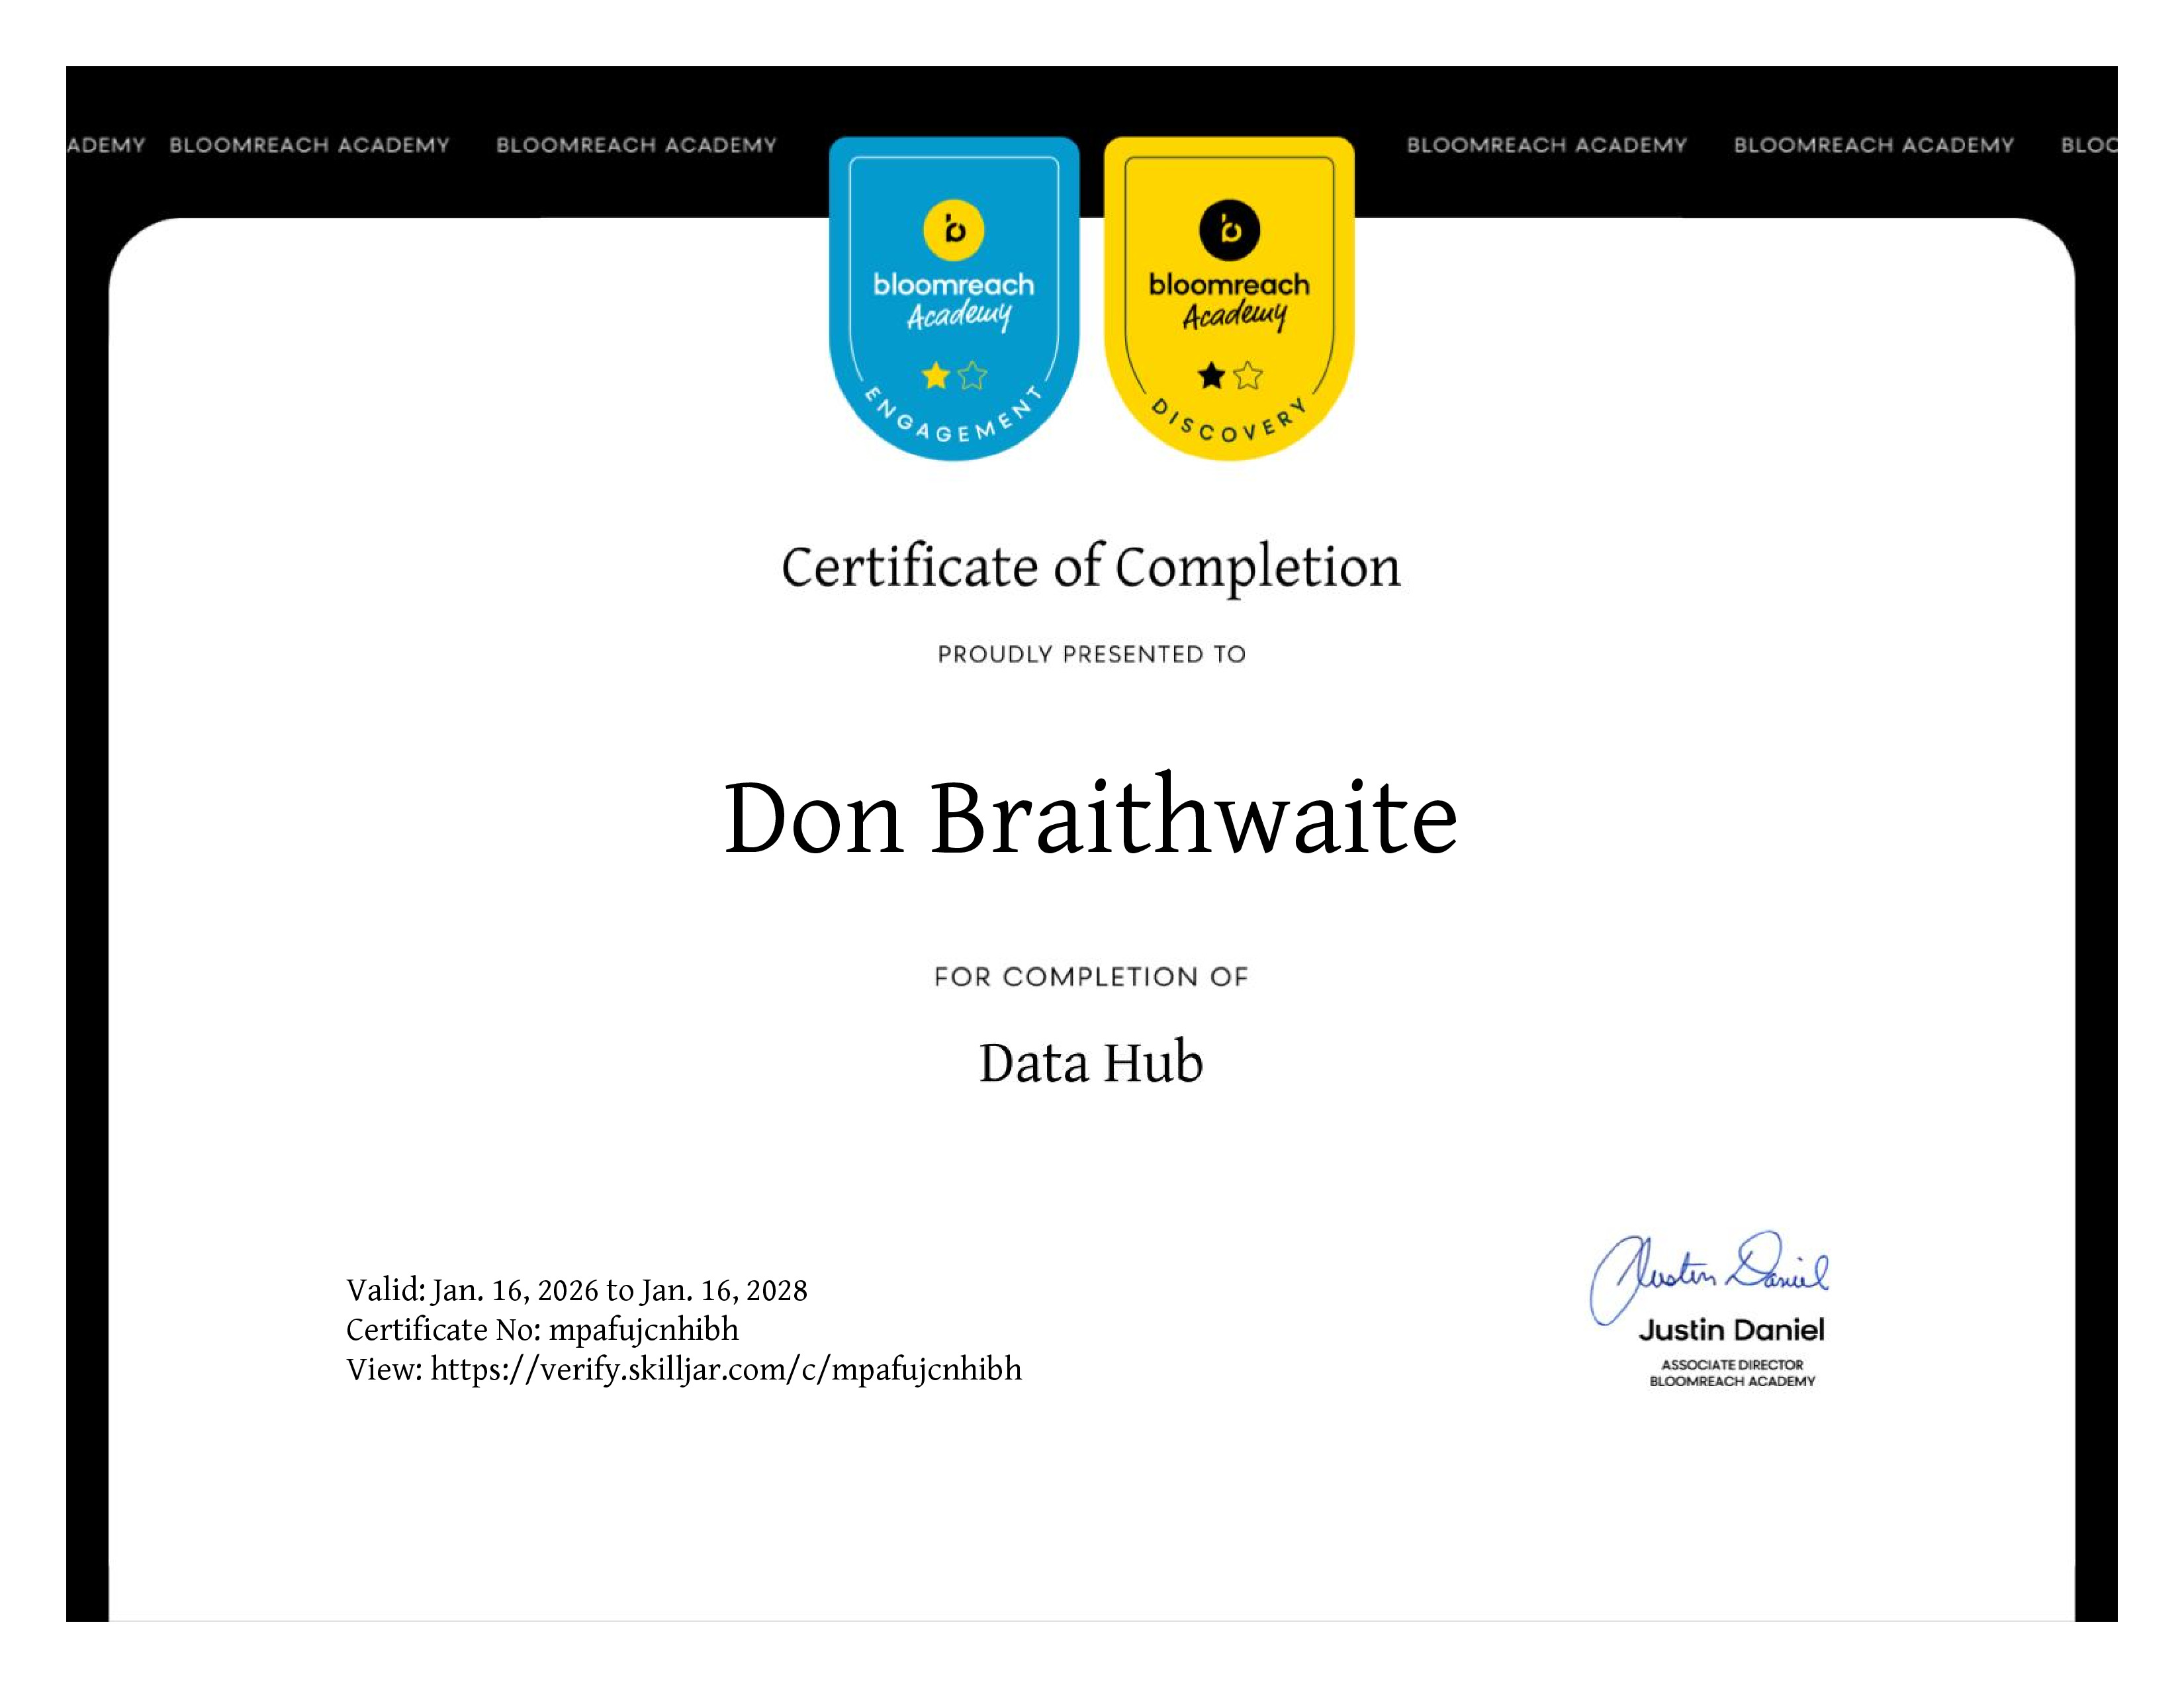2184x1688 pixels.
Task: Click the Bloomreach logo on the Engagement badge
Action: tap(954, 230)
